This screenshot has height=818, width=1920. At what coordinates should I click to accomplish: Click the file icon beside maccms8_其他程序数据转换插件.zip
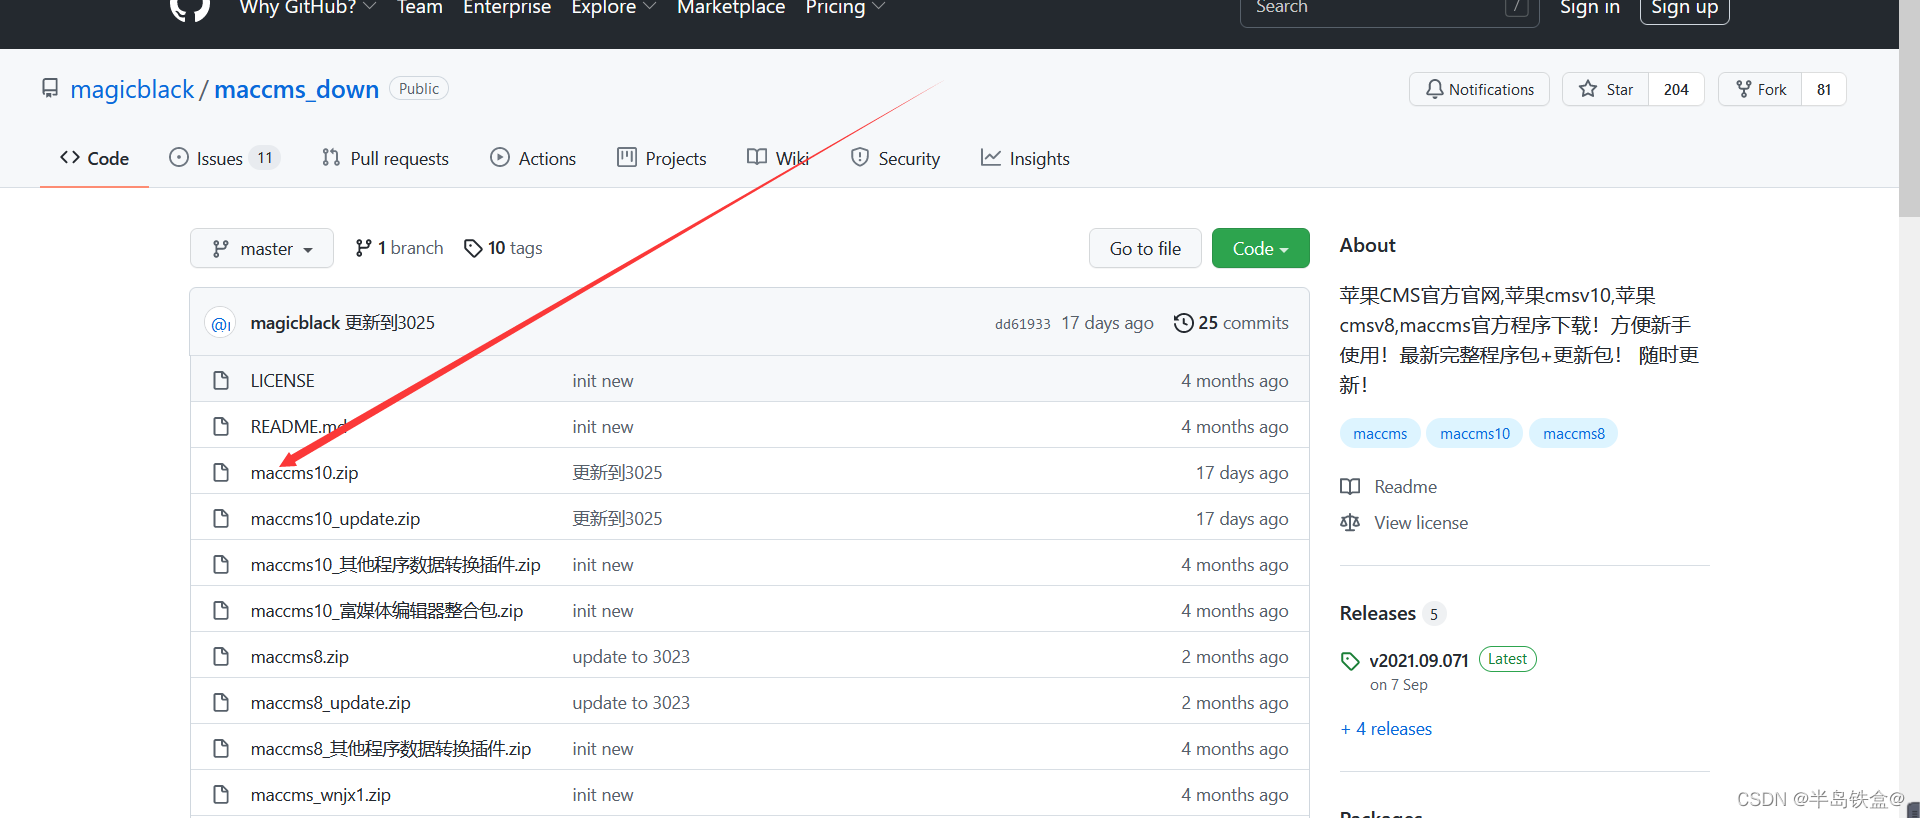221,749
